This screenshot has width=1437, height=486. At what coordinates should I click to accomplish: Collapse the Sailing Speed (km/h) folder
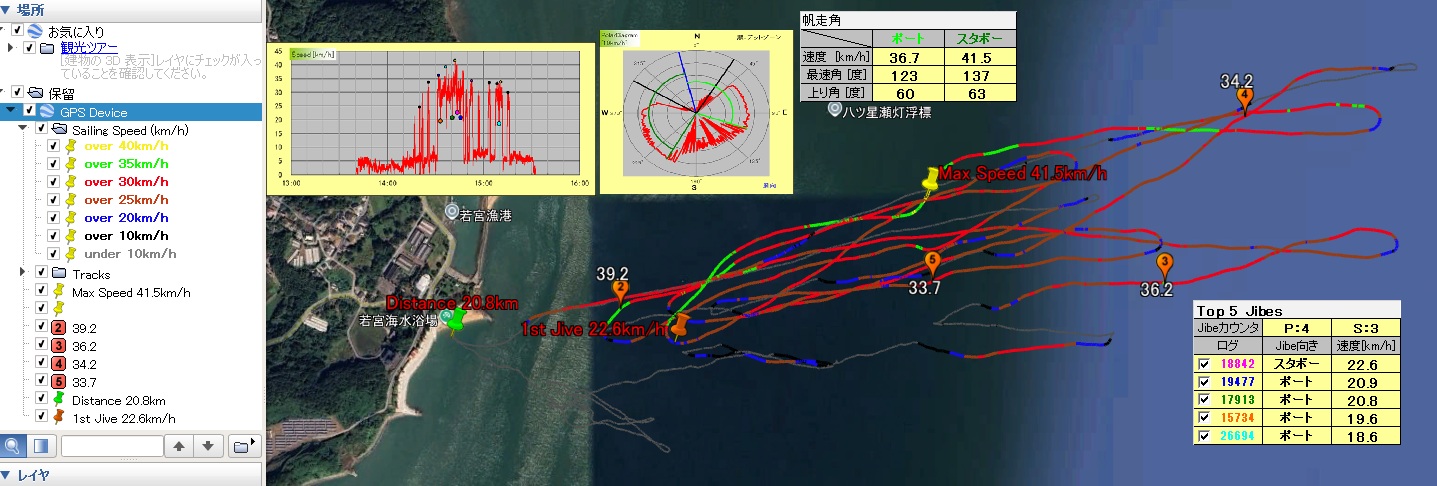tap(24, 129)
